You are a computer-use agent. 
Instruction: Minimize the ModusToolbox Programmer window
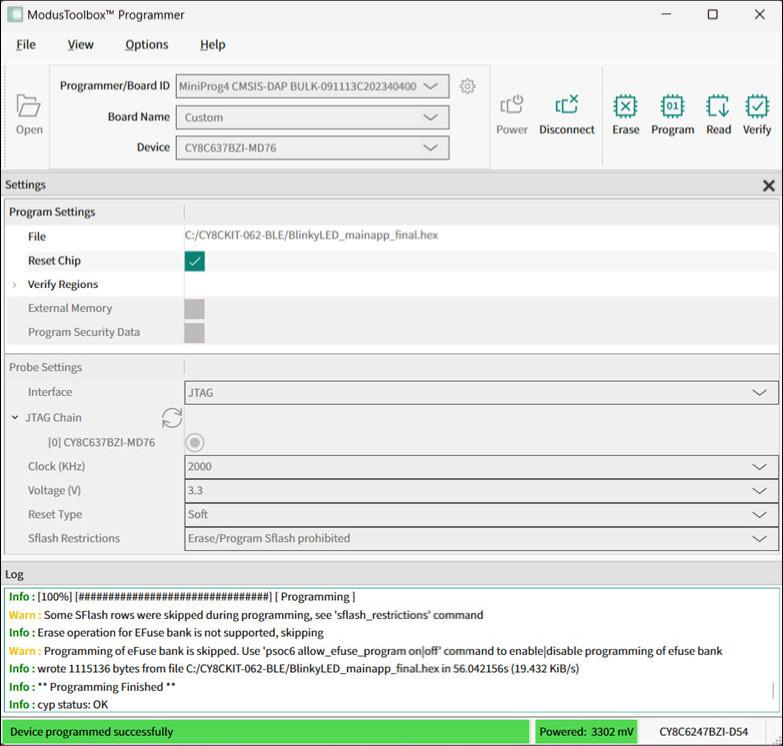tap(666, 14)
